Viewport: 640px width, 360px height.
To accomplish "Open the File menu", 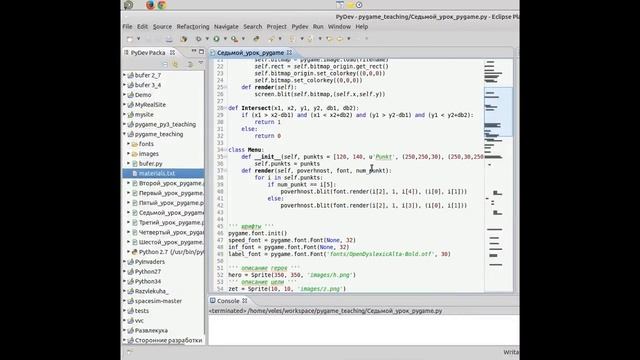I will (x=127, y=27).
